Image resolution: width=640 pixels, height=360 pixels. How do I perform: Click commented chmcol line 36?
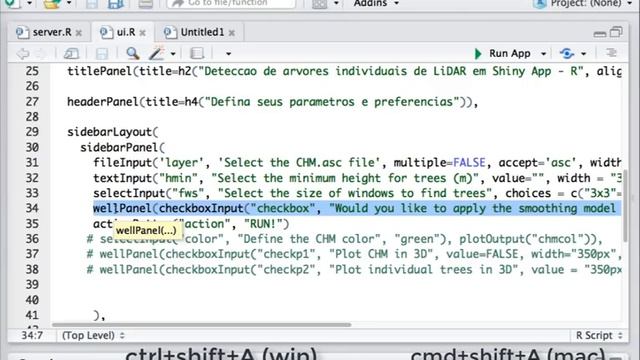point(345,239)
